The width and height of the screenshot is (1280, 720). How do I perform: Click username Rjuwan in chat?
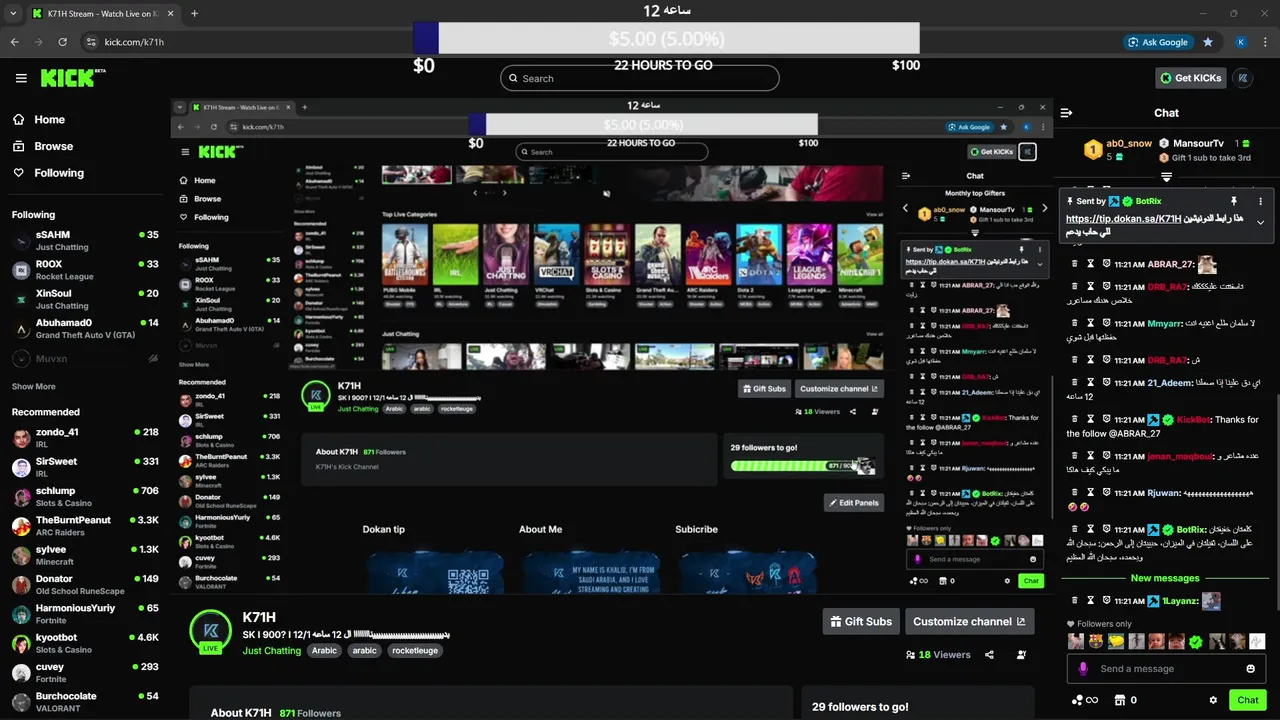click(1163, 493)
